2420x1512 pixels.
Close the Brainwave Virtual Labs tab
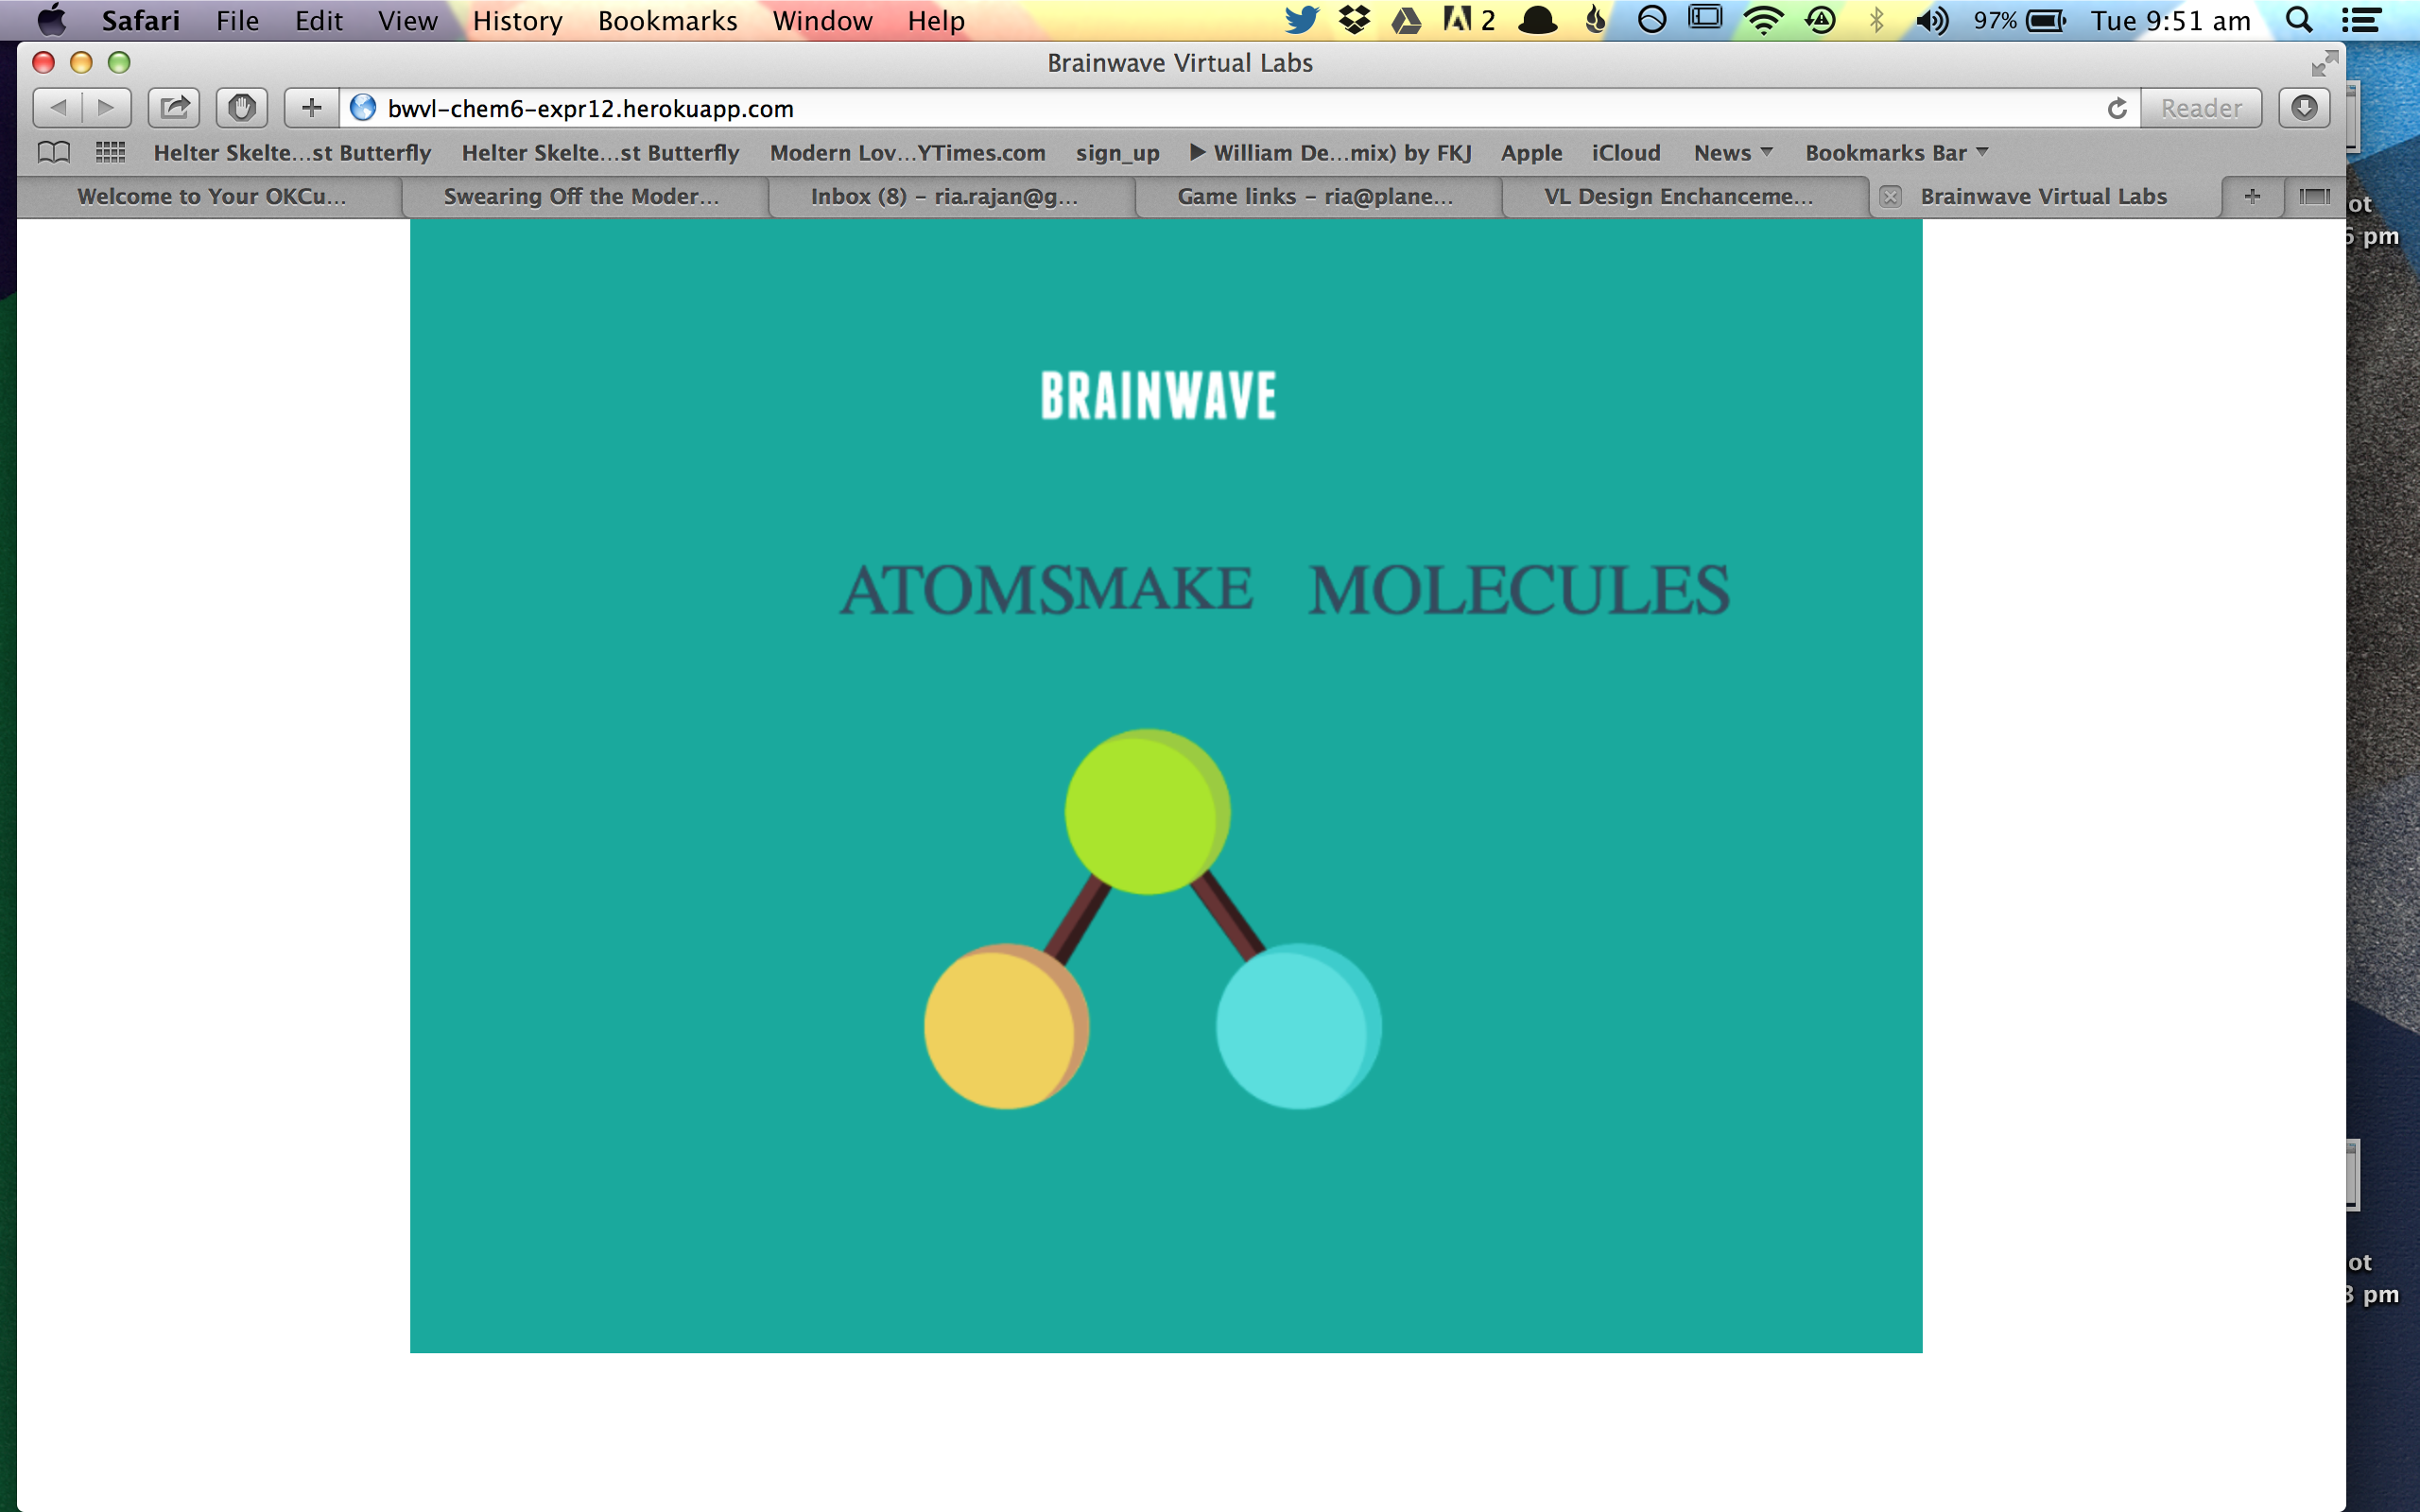tap(1890, 197)
